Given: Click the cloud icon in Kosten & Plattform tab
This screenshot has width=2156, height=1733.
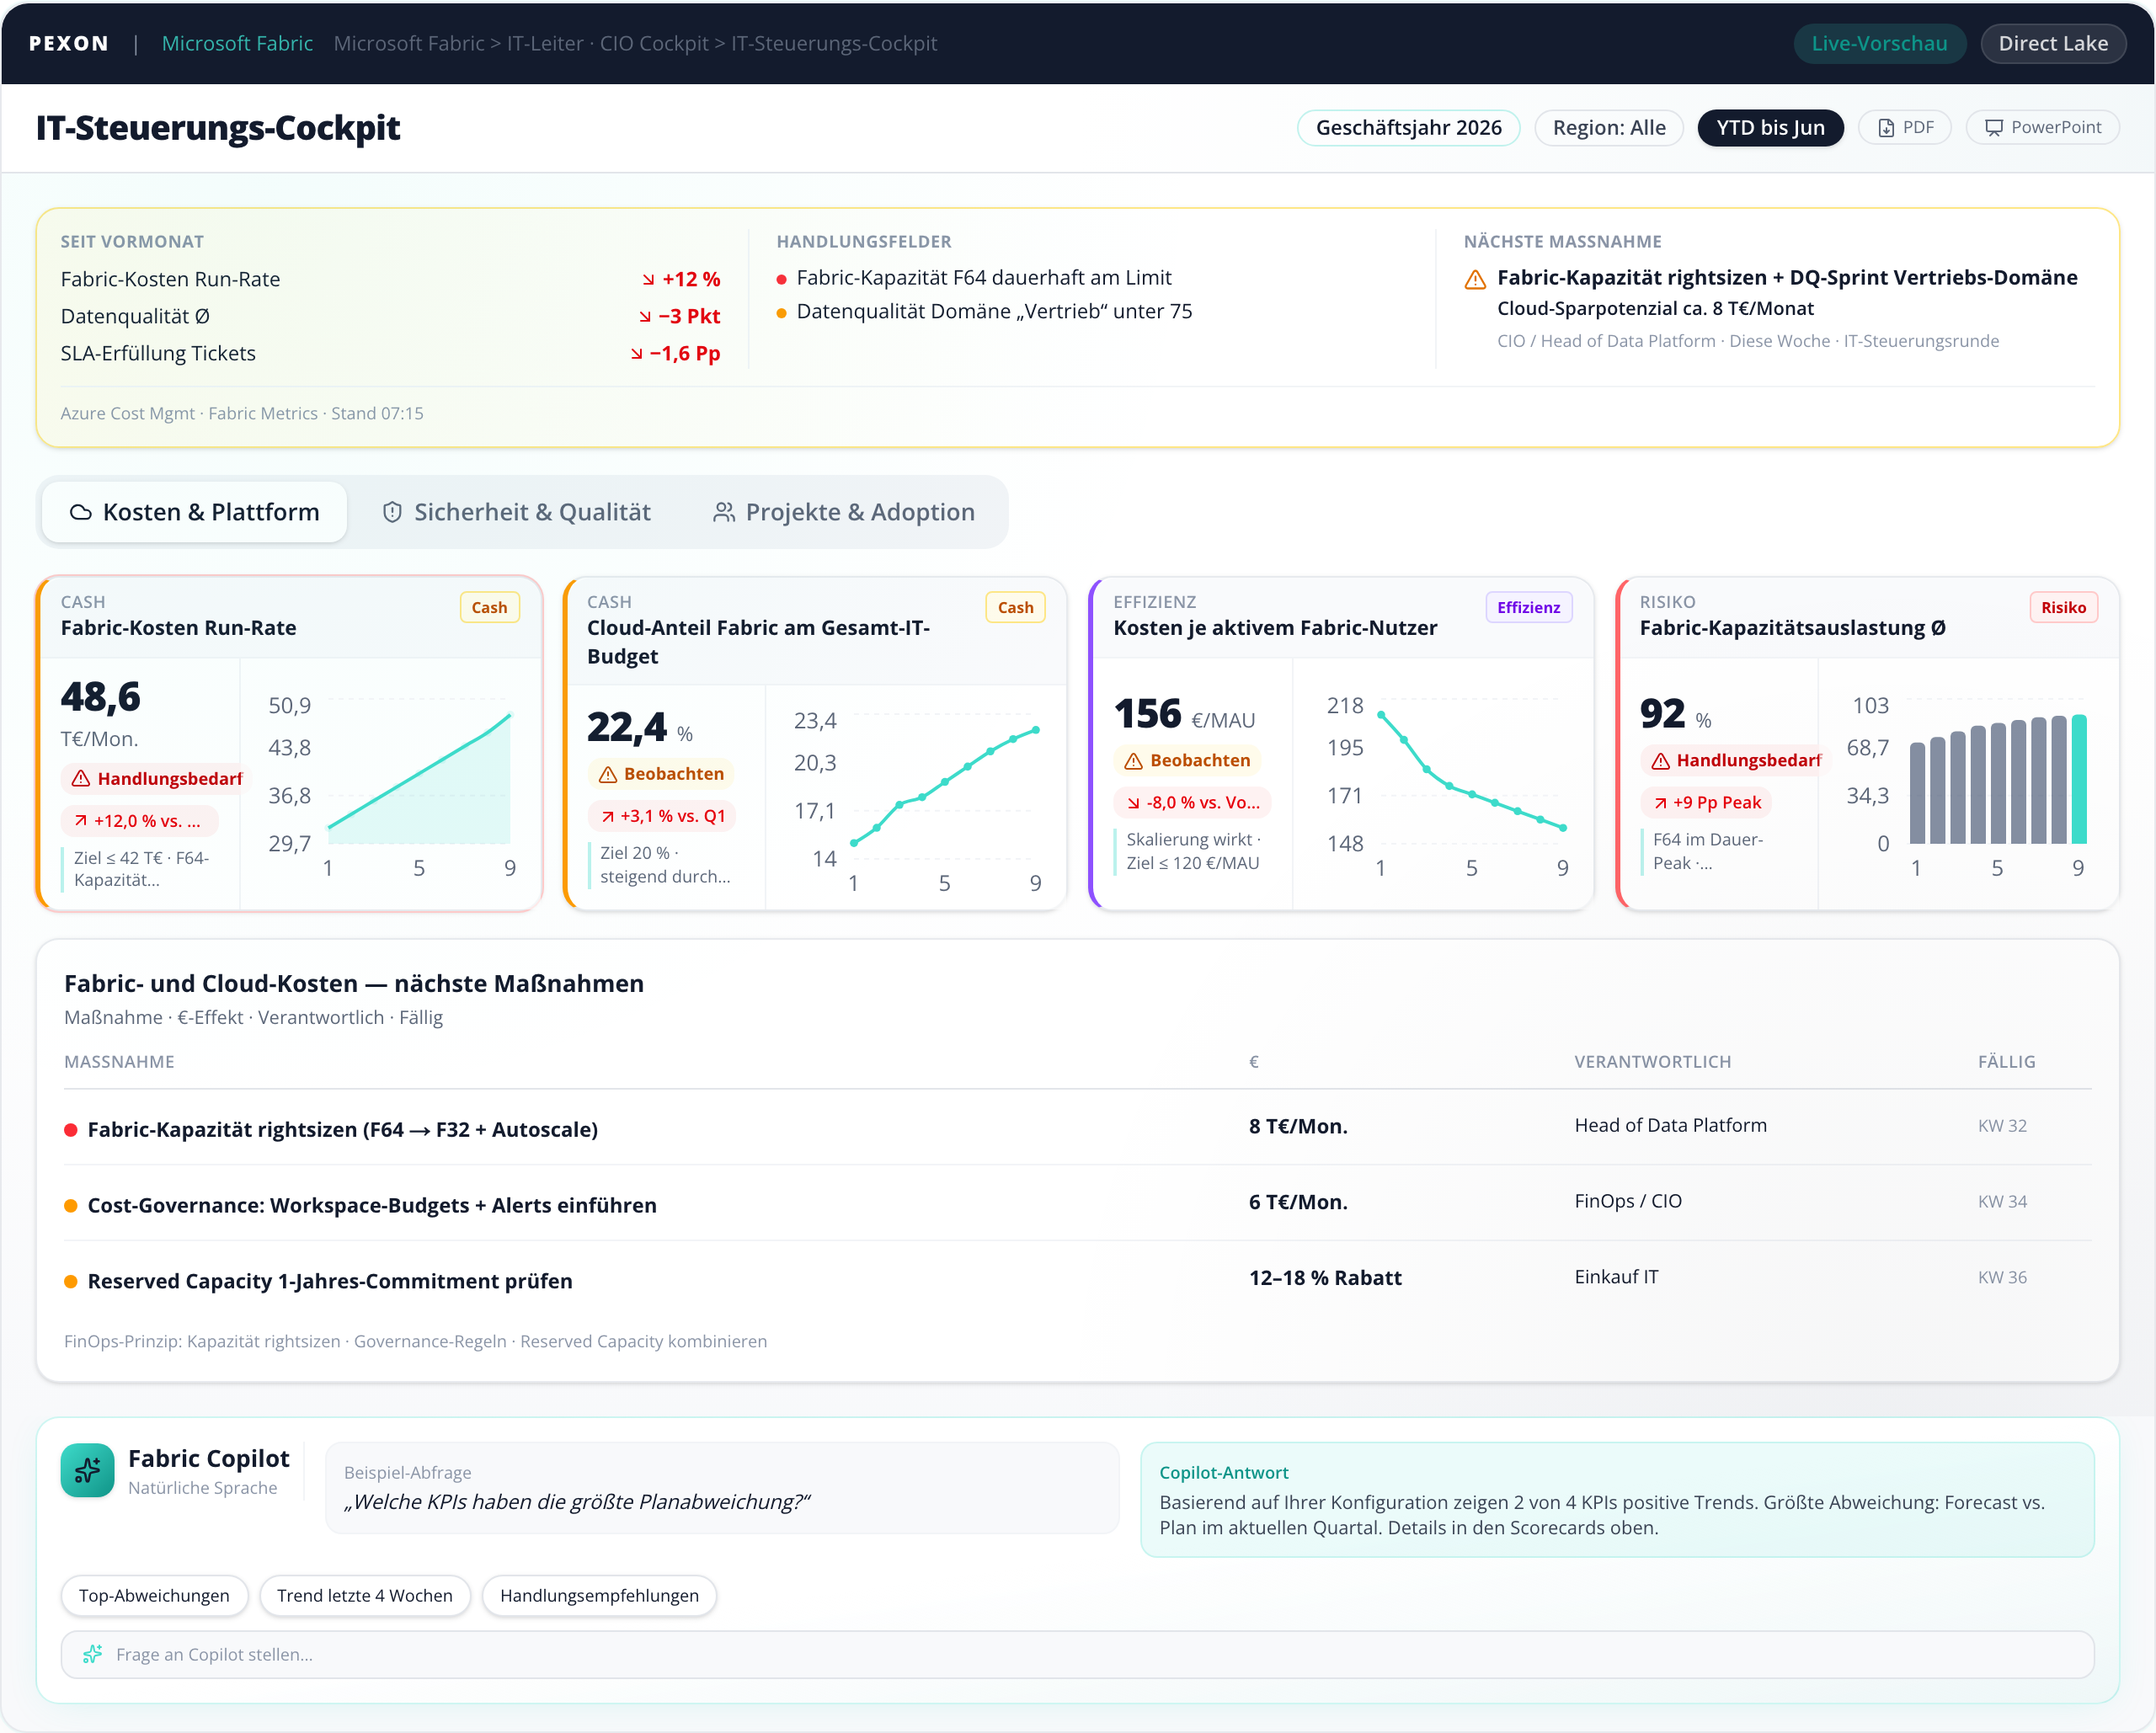Looking at the screenshot, I should 81,512.
